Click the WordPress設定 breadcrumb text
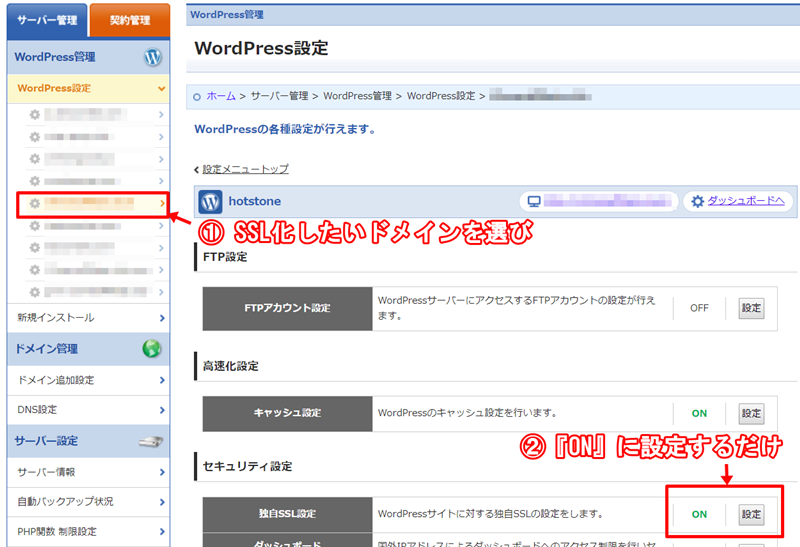Viewport: 800px width, 547px height. click(441, 96)
